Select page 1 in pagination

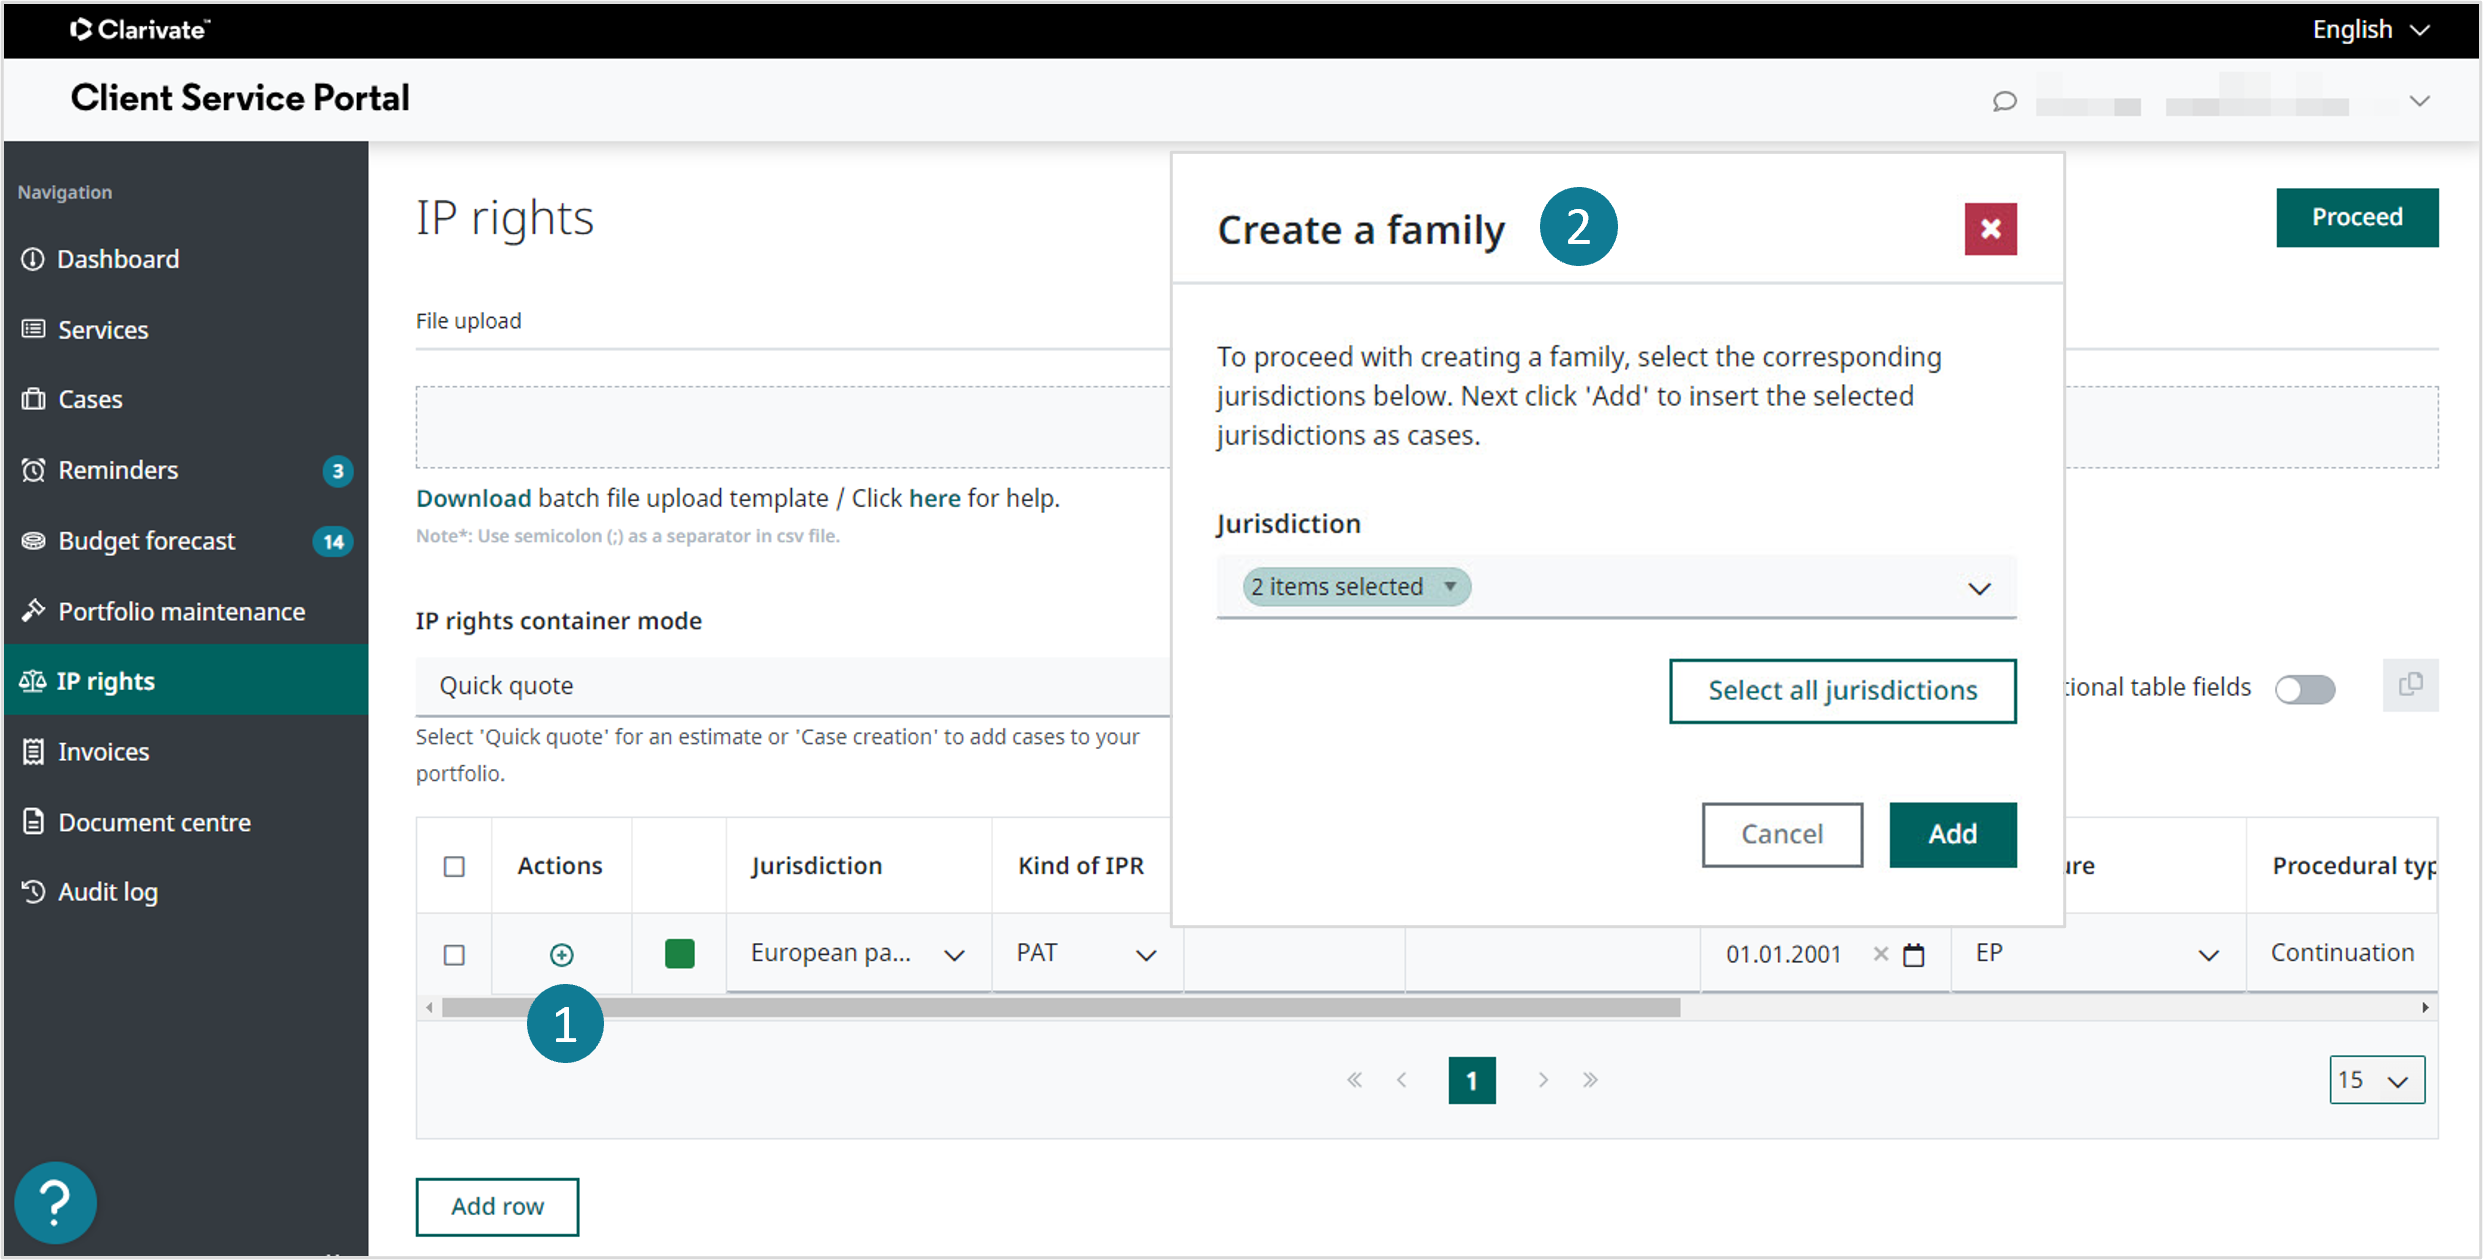[1472, 1080]
